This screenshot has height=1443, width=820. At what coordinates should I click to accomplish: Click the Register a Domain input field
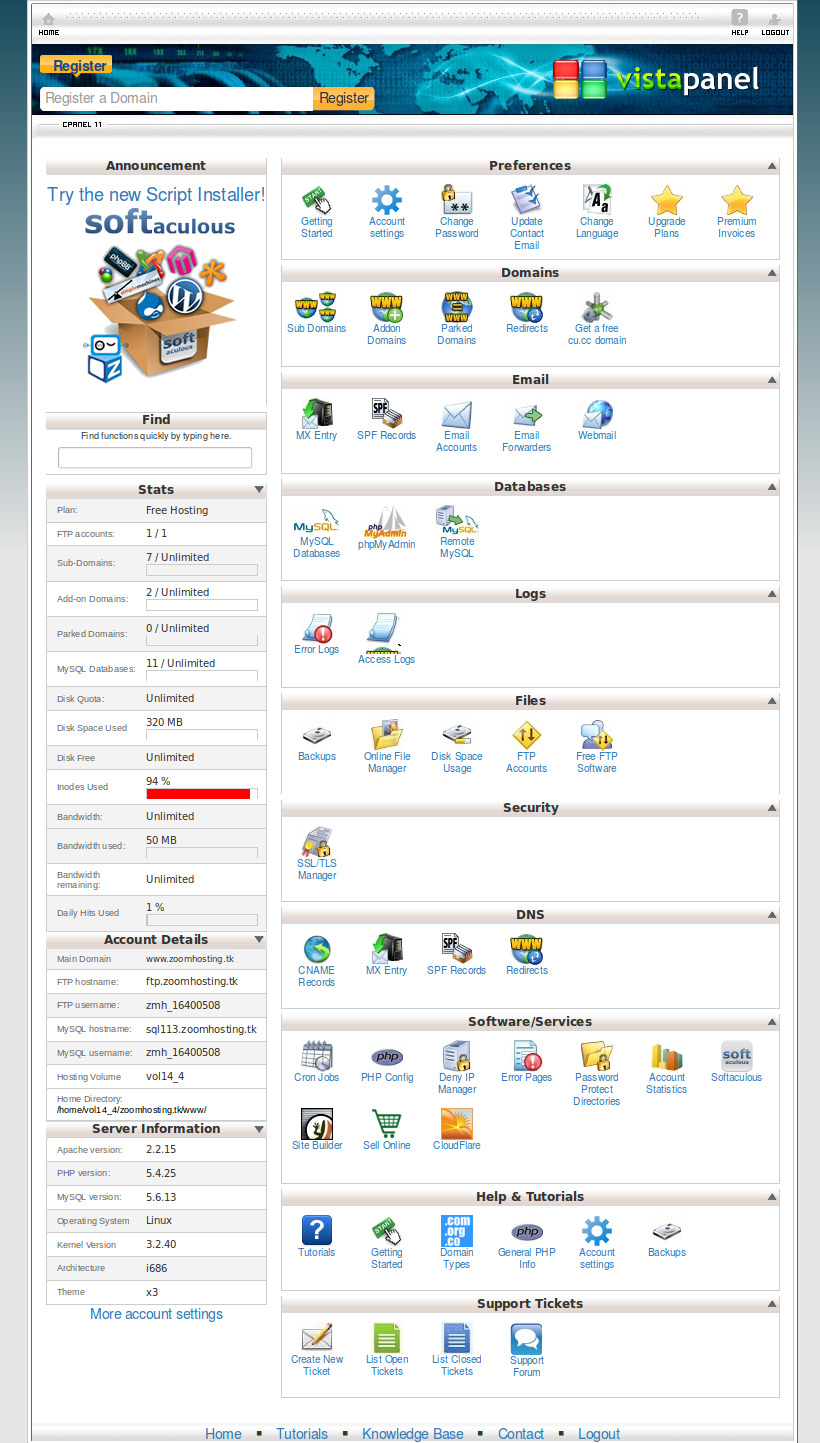[177, 98]
